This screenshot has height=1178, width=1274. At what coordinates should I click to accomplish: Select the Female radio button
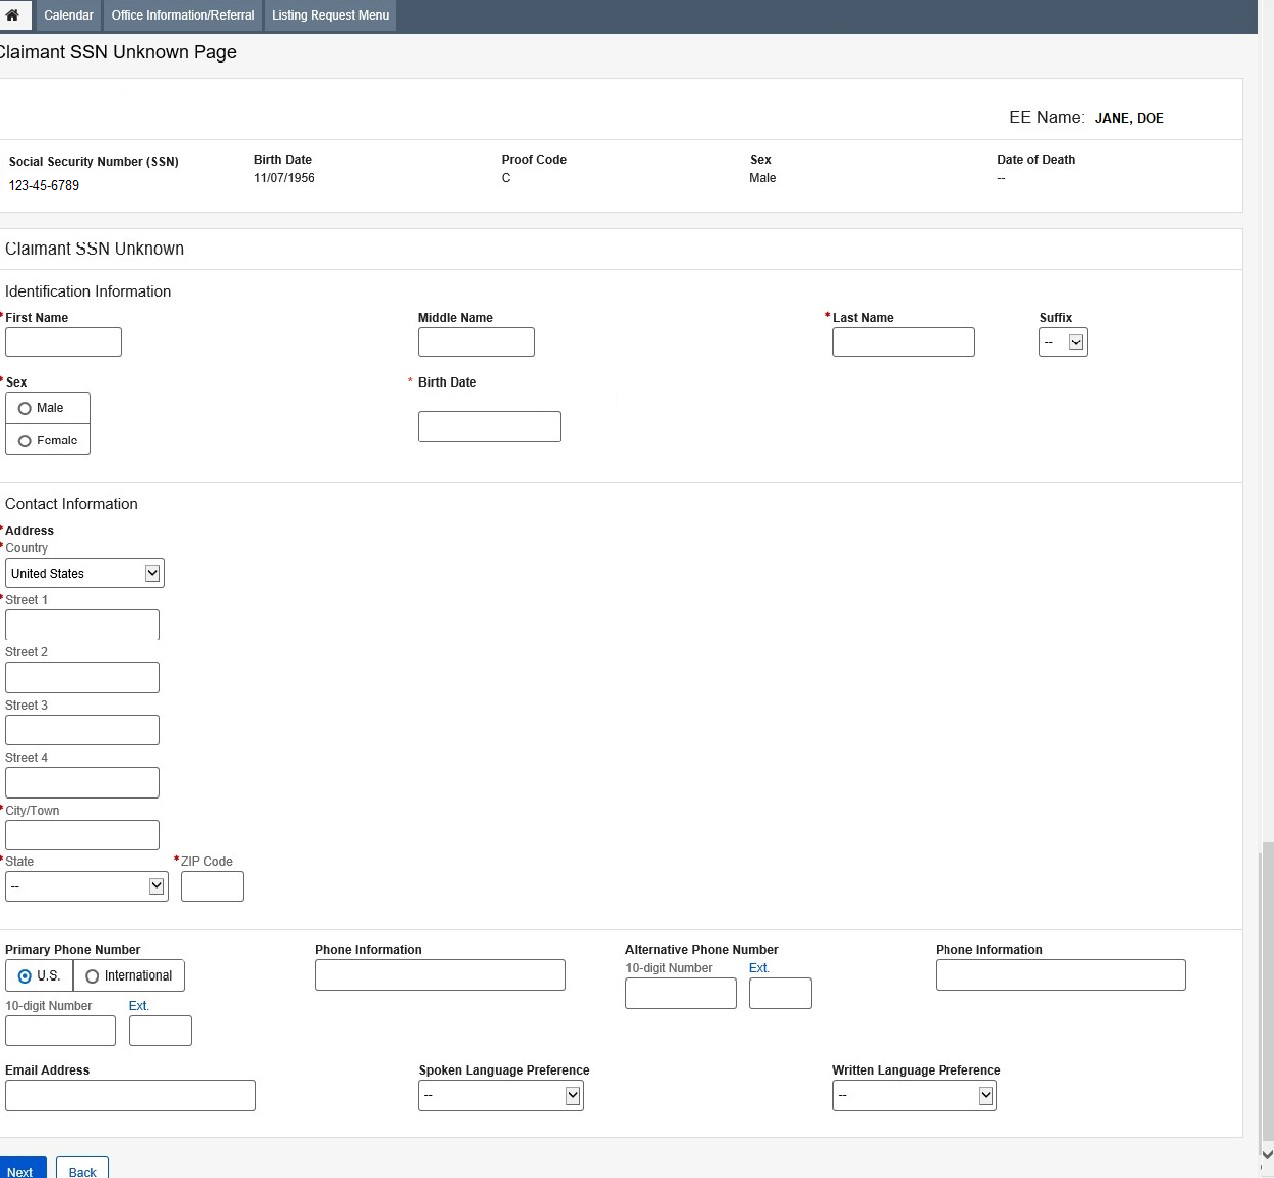click(x=25, y=441)
